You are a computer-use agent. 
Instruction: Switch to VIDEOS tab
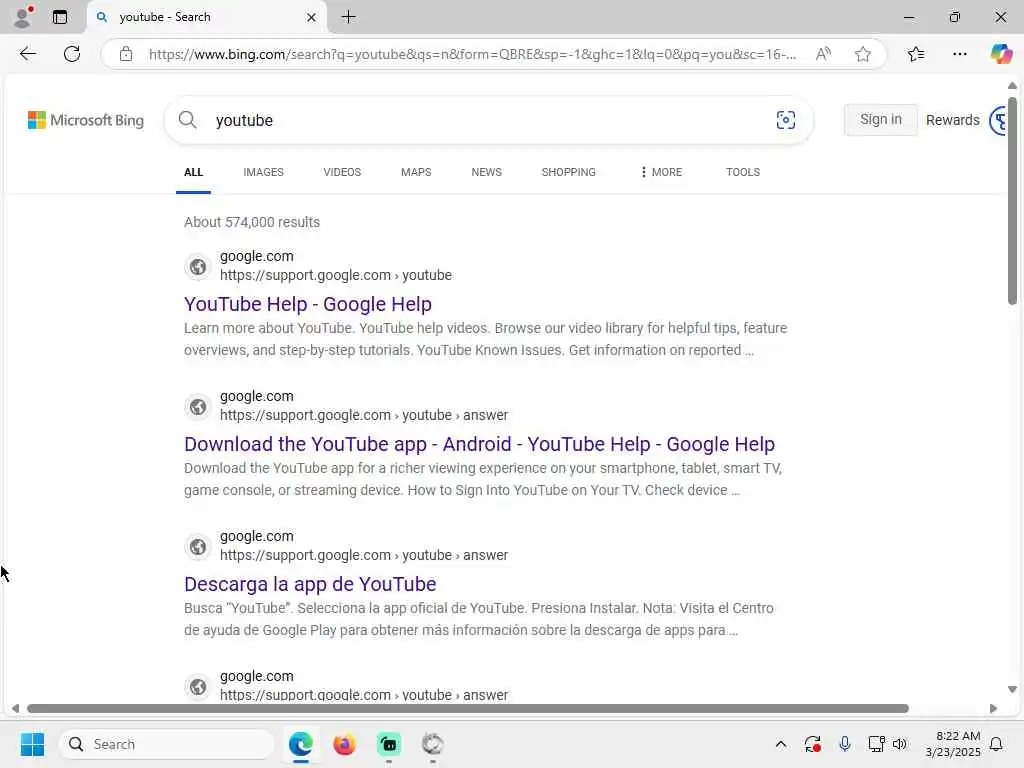(342, 172)
